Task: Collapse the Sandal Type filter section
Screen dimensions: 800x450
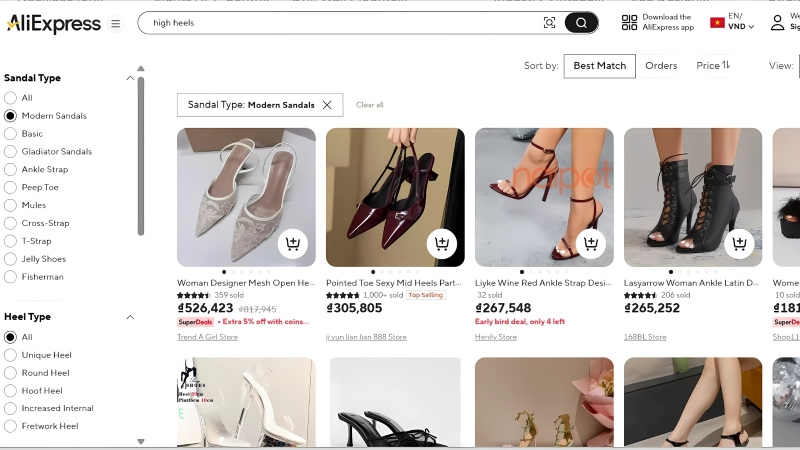Action: pos(130,78)
